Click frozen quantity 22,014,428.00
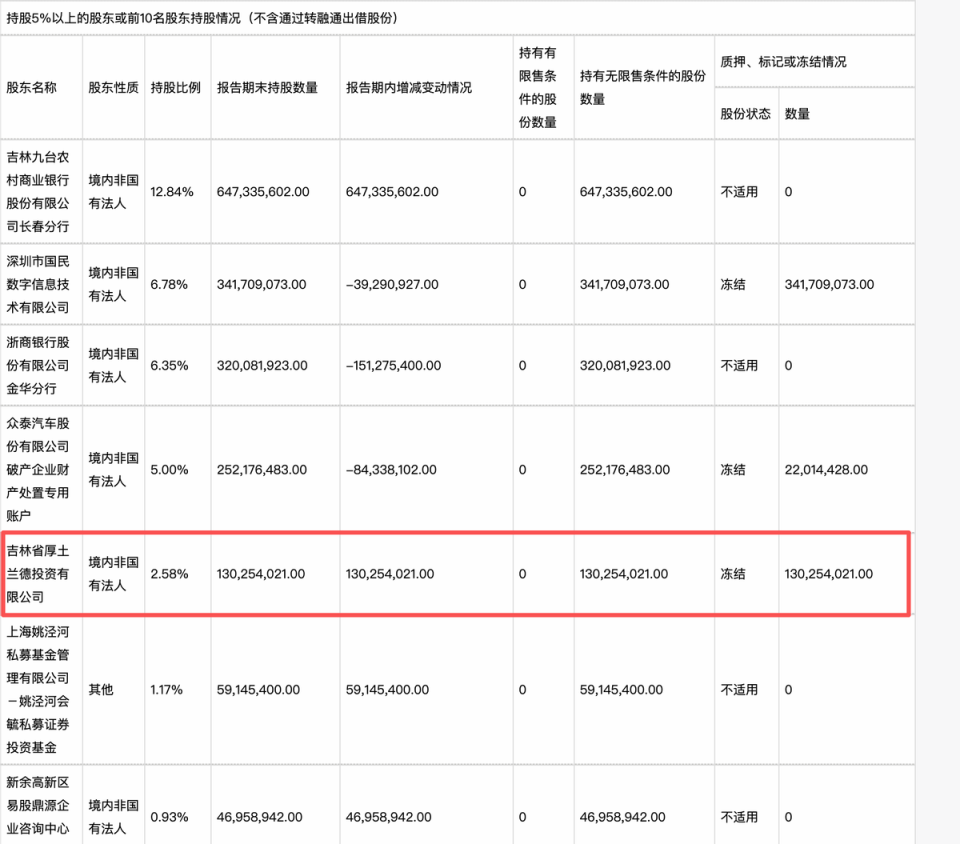This screenshot has height=844, width=960. point(826,469)
